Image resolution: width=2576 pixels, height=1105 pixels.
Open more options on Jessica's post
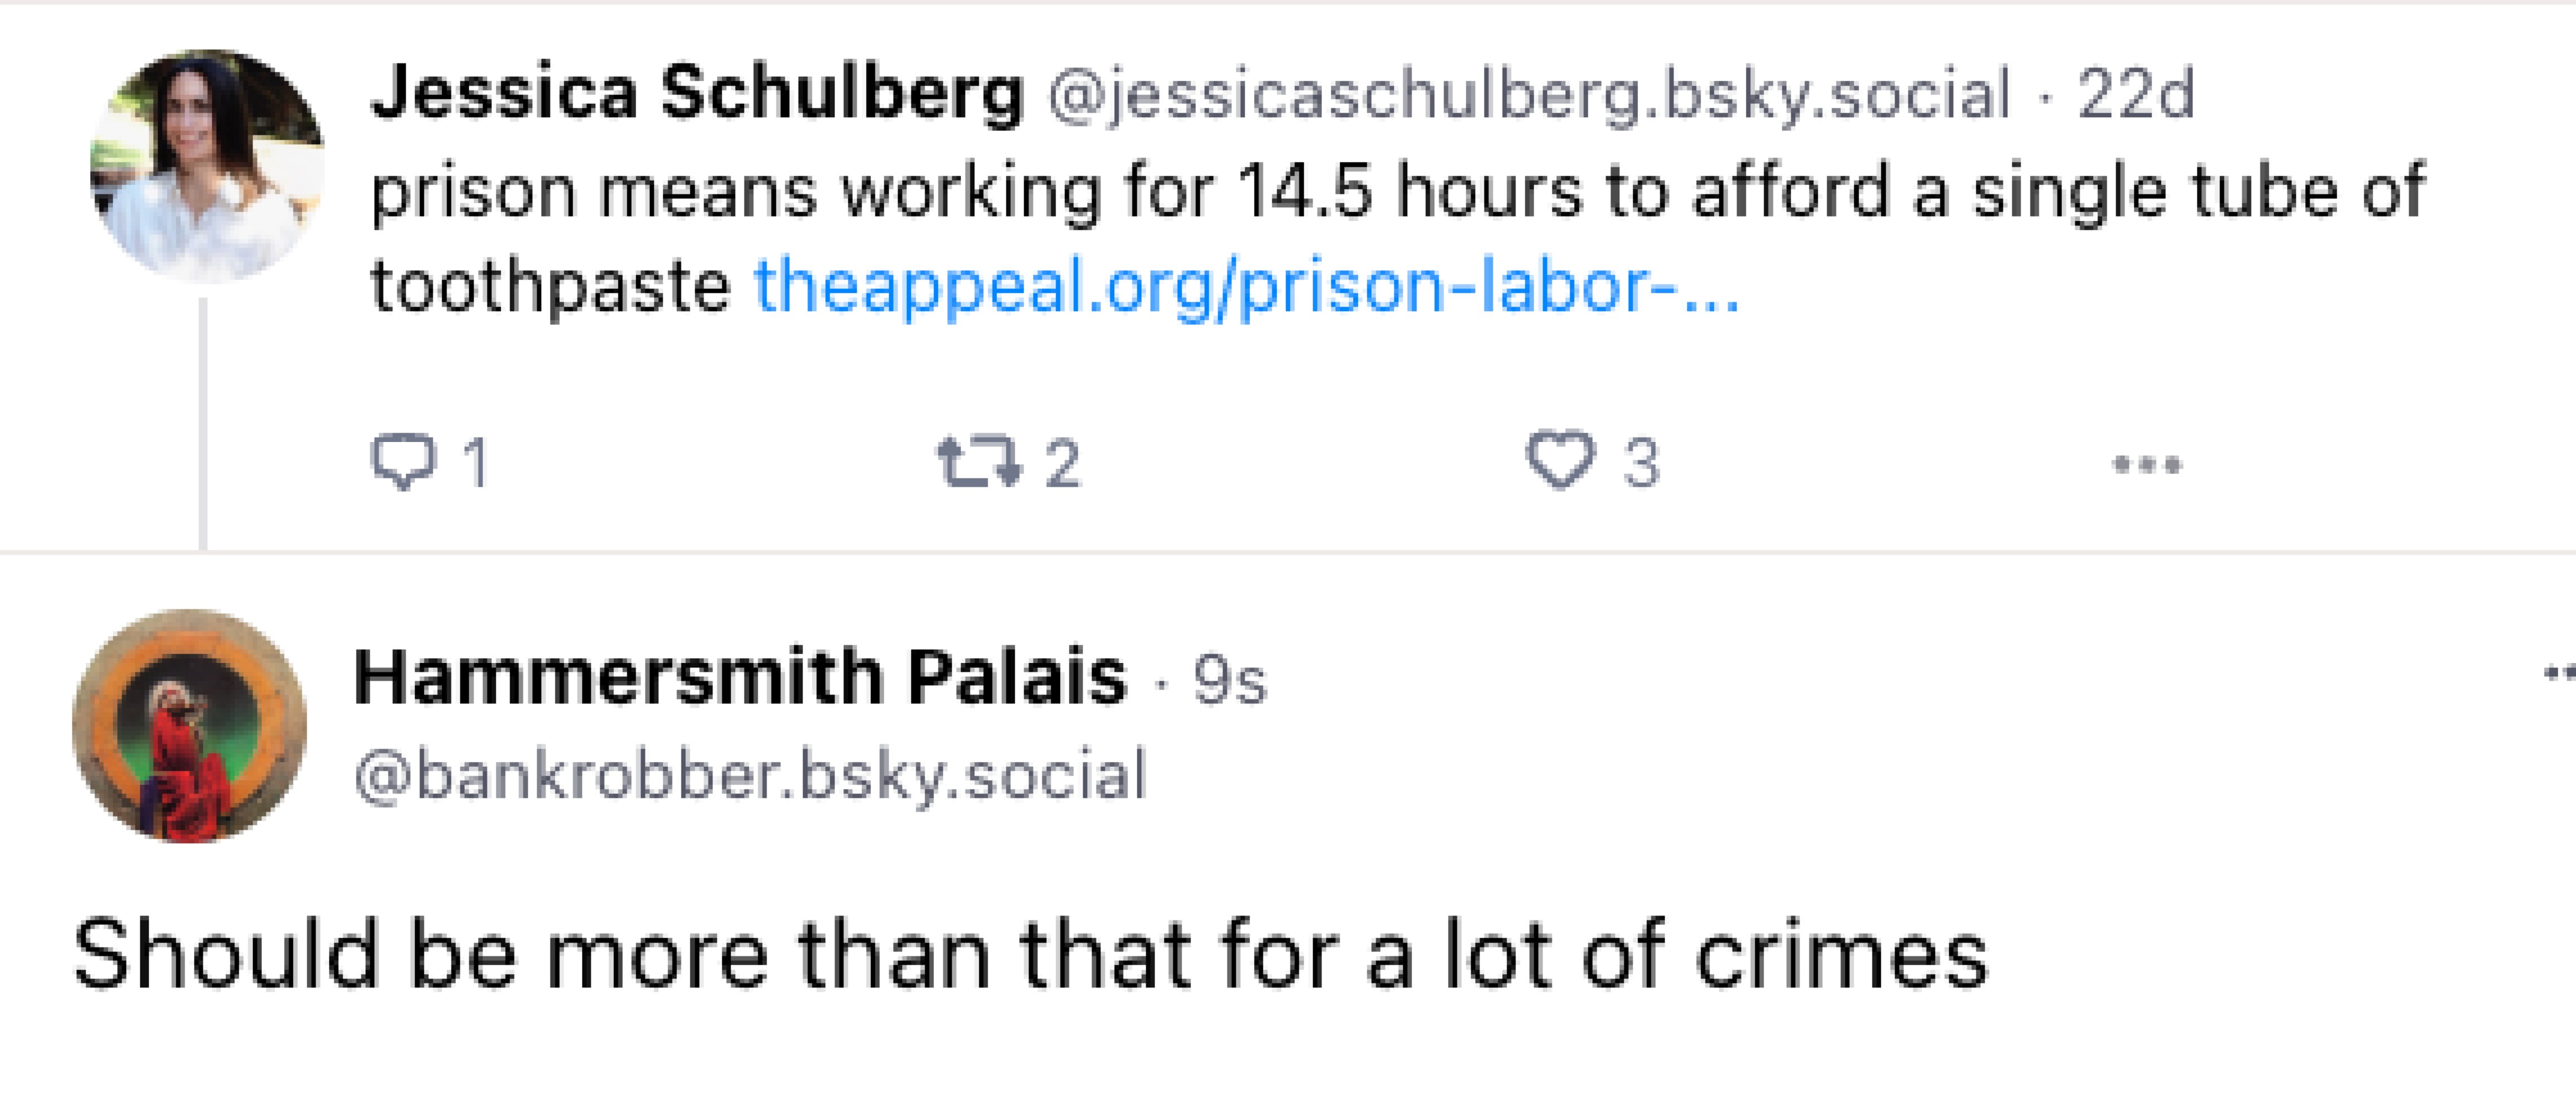tap(2146, 464)
